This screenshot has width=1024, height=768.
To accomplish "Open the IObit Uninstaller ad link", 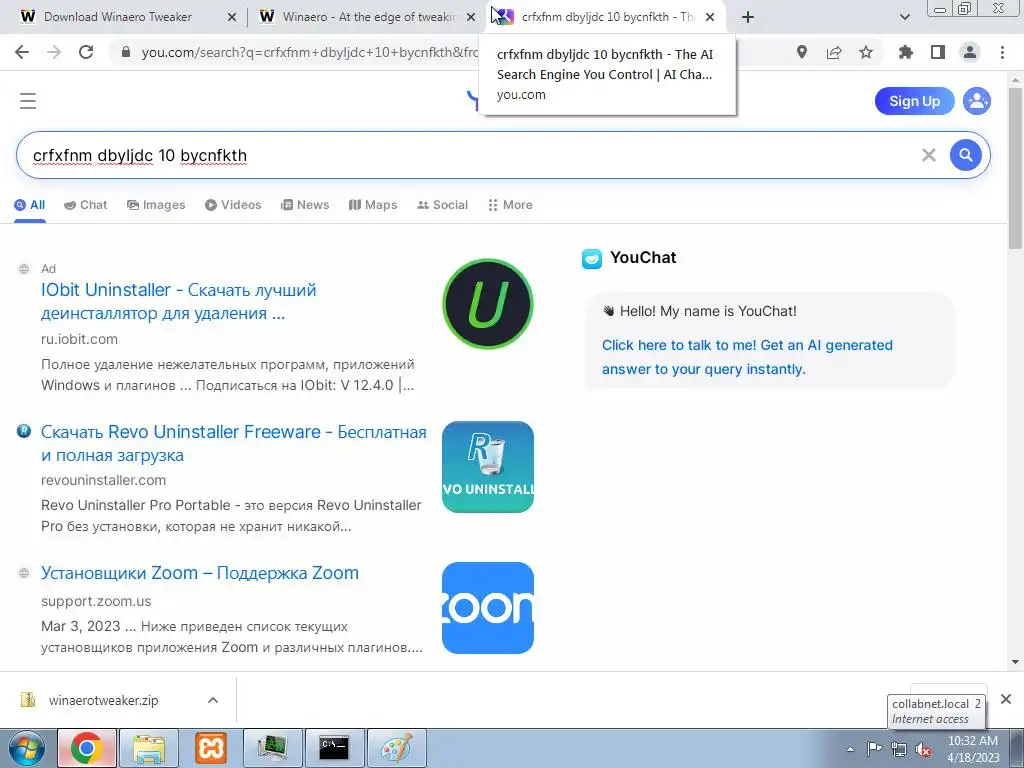I will pos(178,301).
